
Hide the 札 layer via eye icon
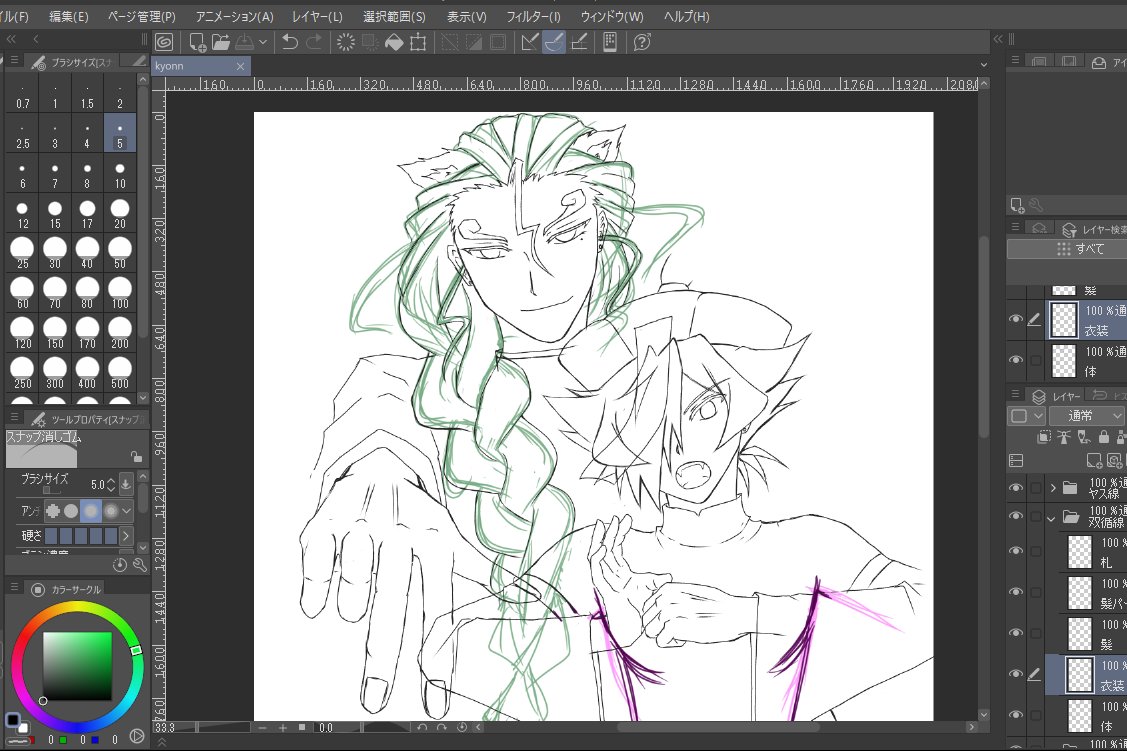click(1016, 551)
